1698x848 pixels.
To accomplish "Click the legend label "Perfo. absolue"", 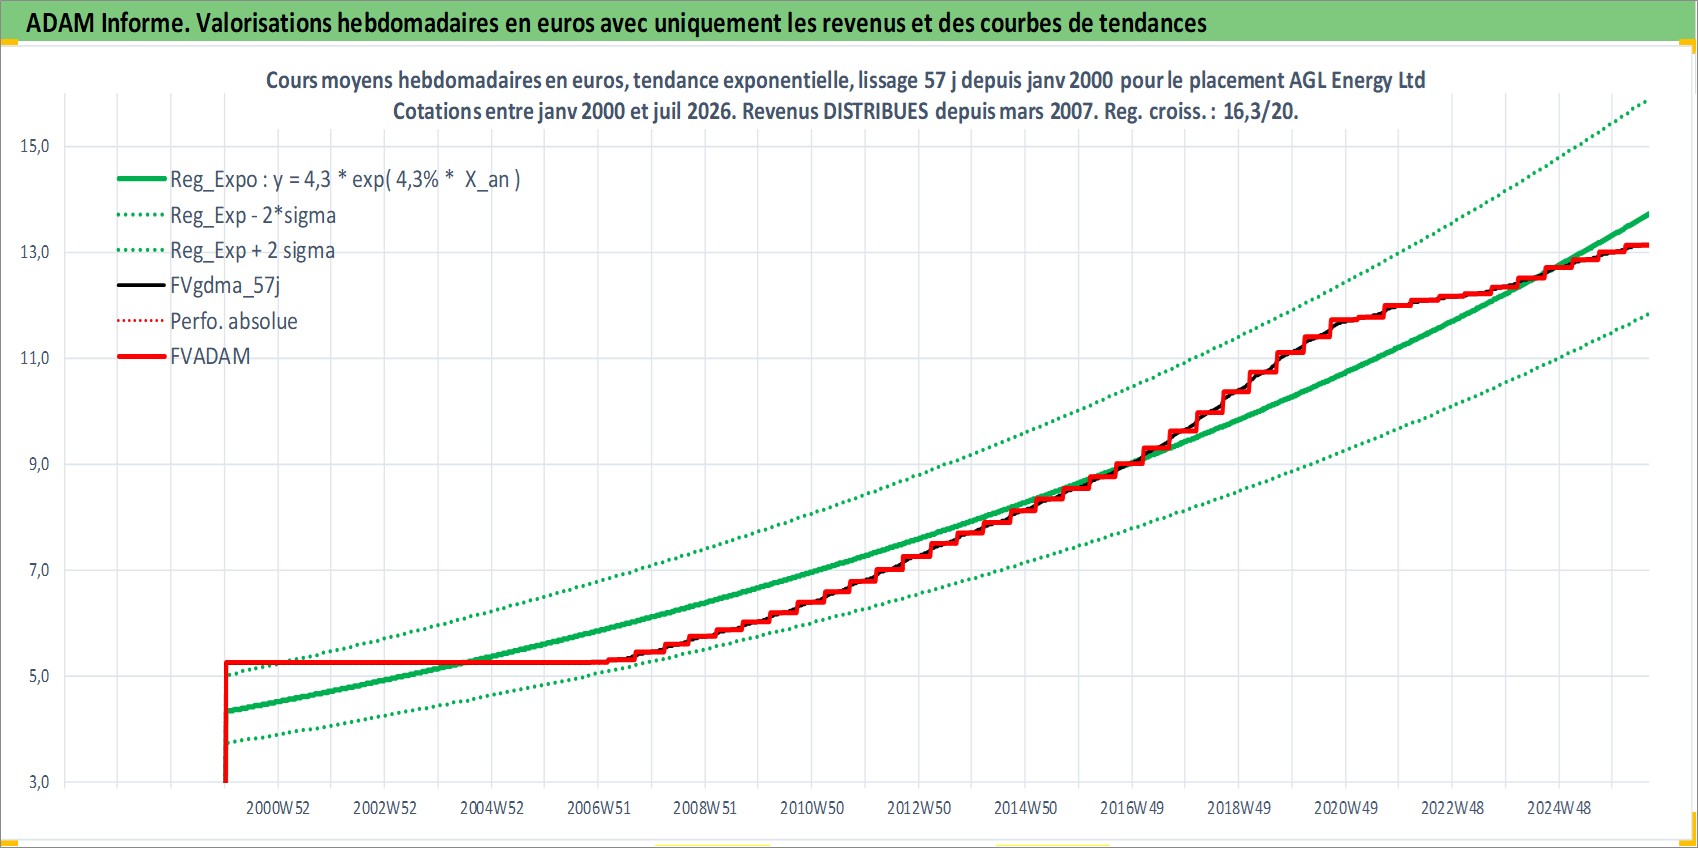I will click(x=234, y=321).
